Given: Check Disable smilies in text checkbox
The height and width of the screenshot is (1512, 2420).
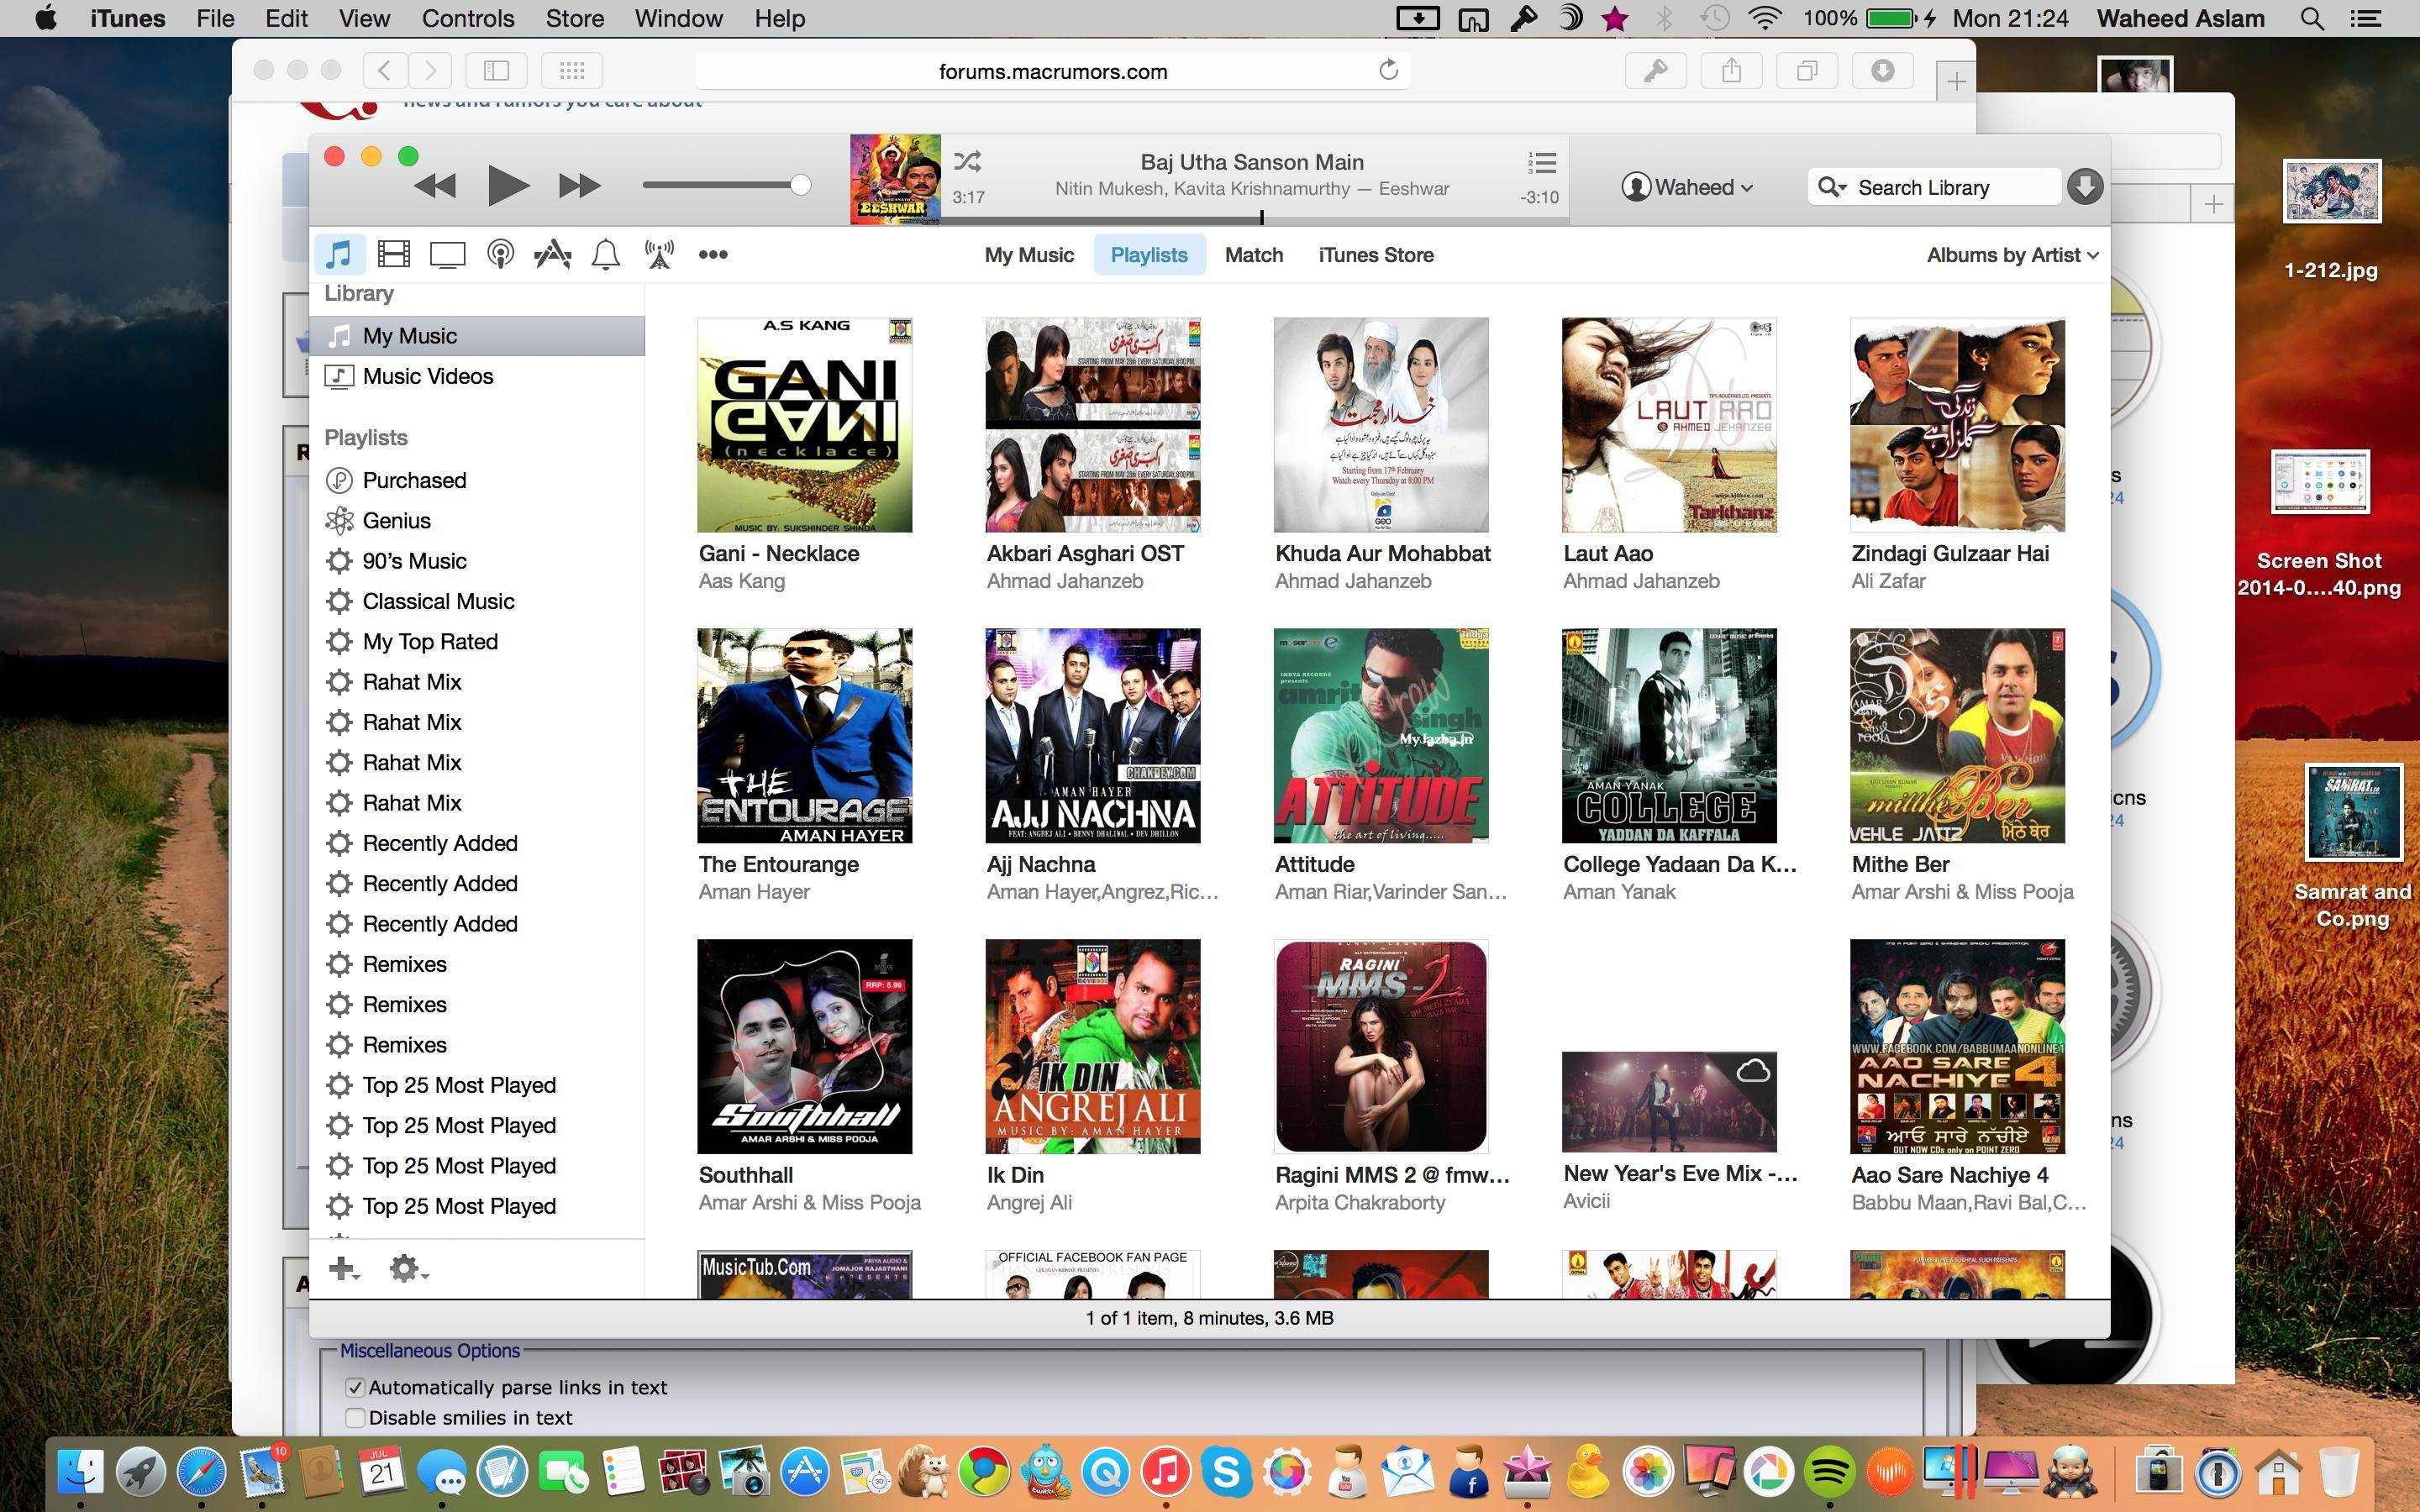Looking at the screenshot, I should [x=355, y=1417].
